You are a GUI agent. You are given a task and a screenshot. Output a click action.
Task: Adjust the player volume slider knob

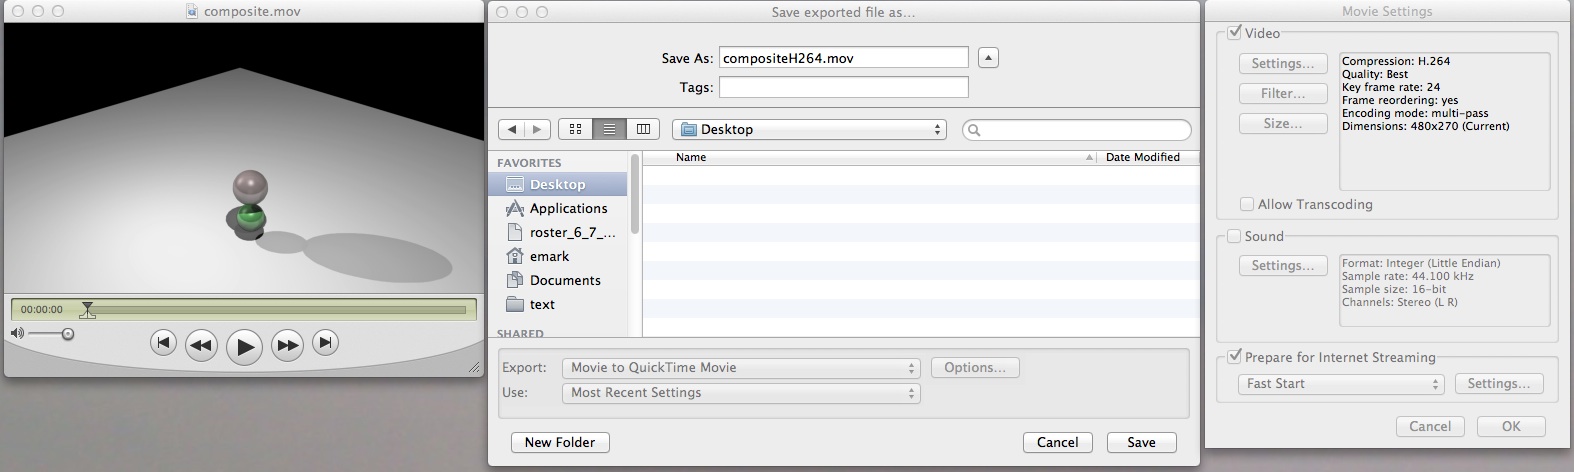(67, 334)
